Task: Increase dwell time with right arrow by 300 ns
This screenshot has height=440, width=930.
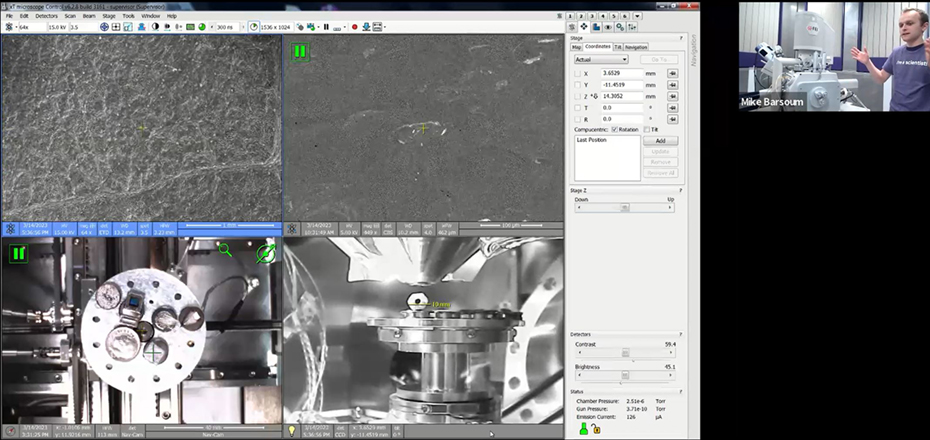Action: point(243,27)
